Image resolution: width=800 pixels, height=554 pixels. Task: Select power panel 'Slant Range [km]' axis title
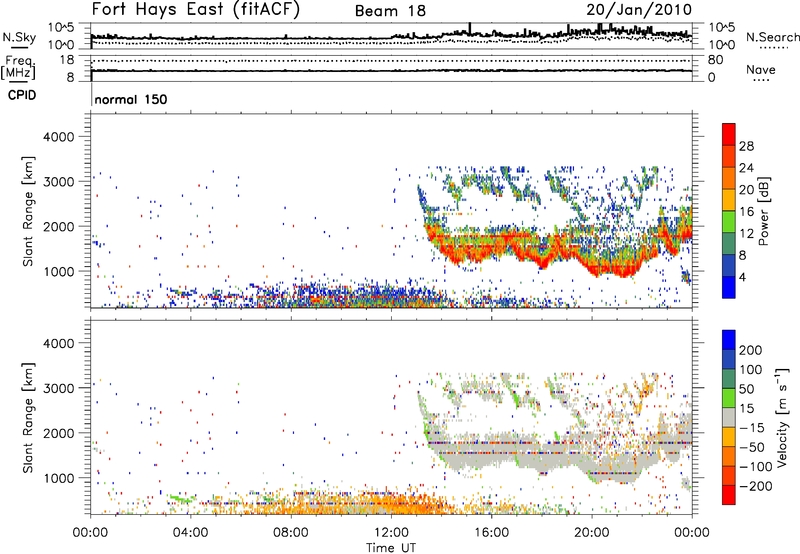click(x=28, y=211)
